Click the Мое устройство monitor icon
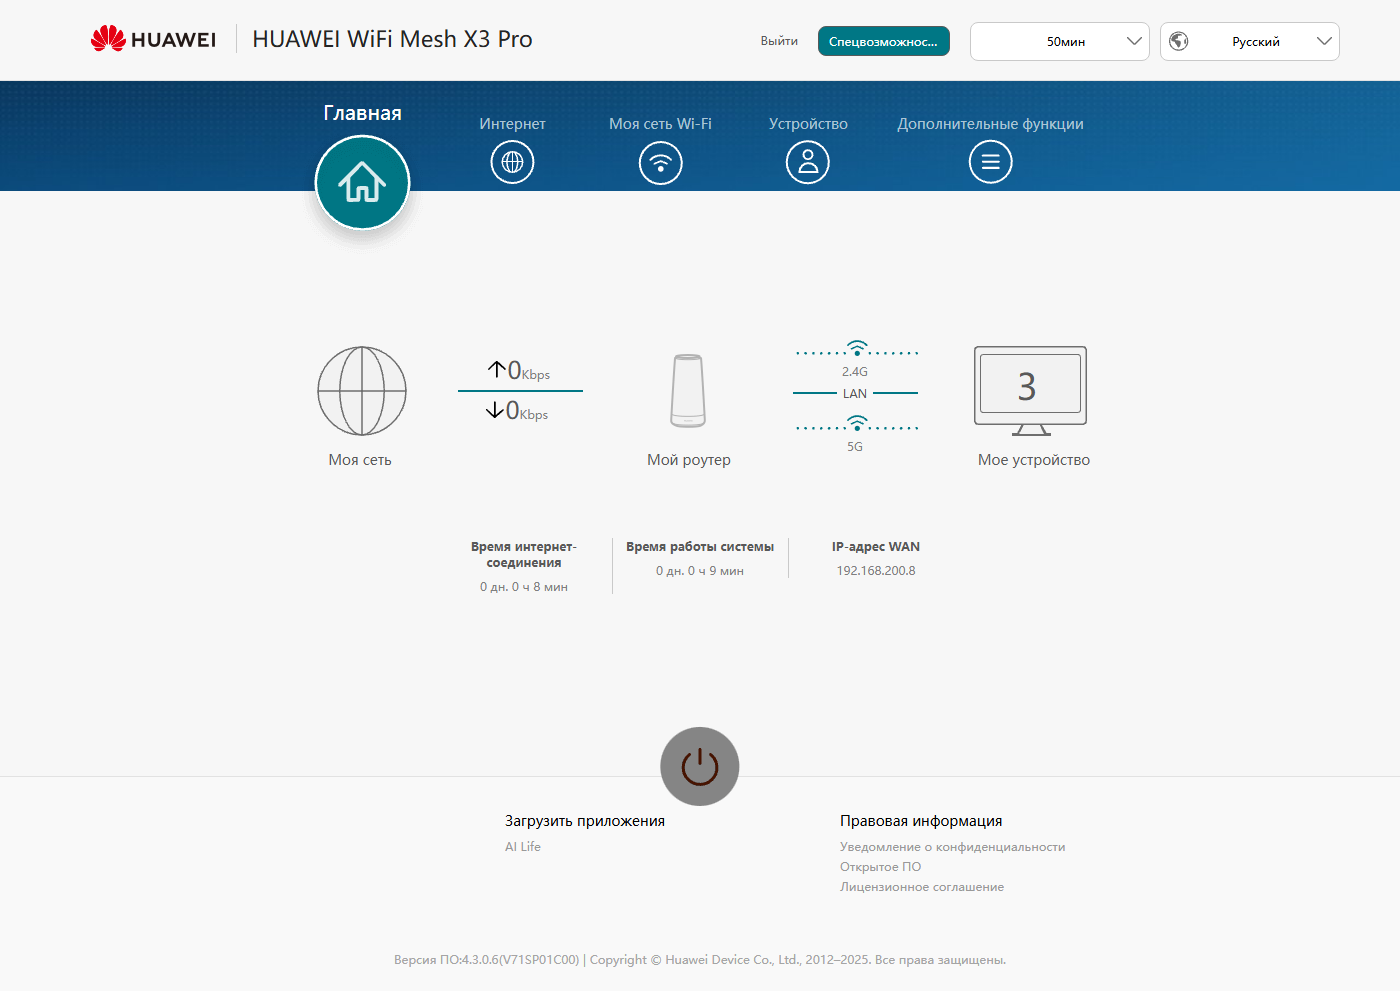The height and width of the screenshot is (991, 1400). coord(1030,391)
